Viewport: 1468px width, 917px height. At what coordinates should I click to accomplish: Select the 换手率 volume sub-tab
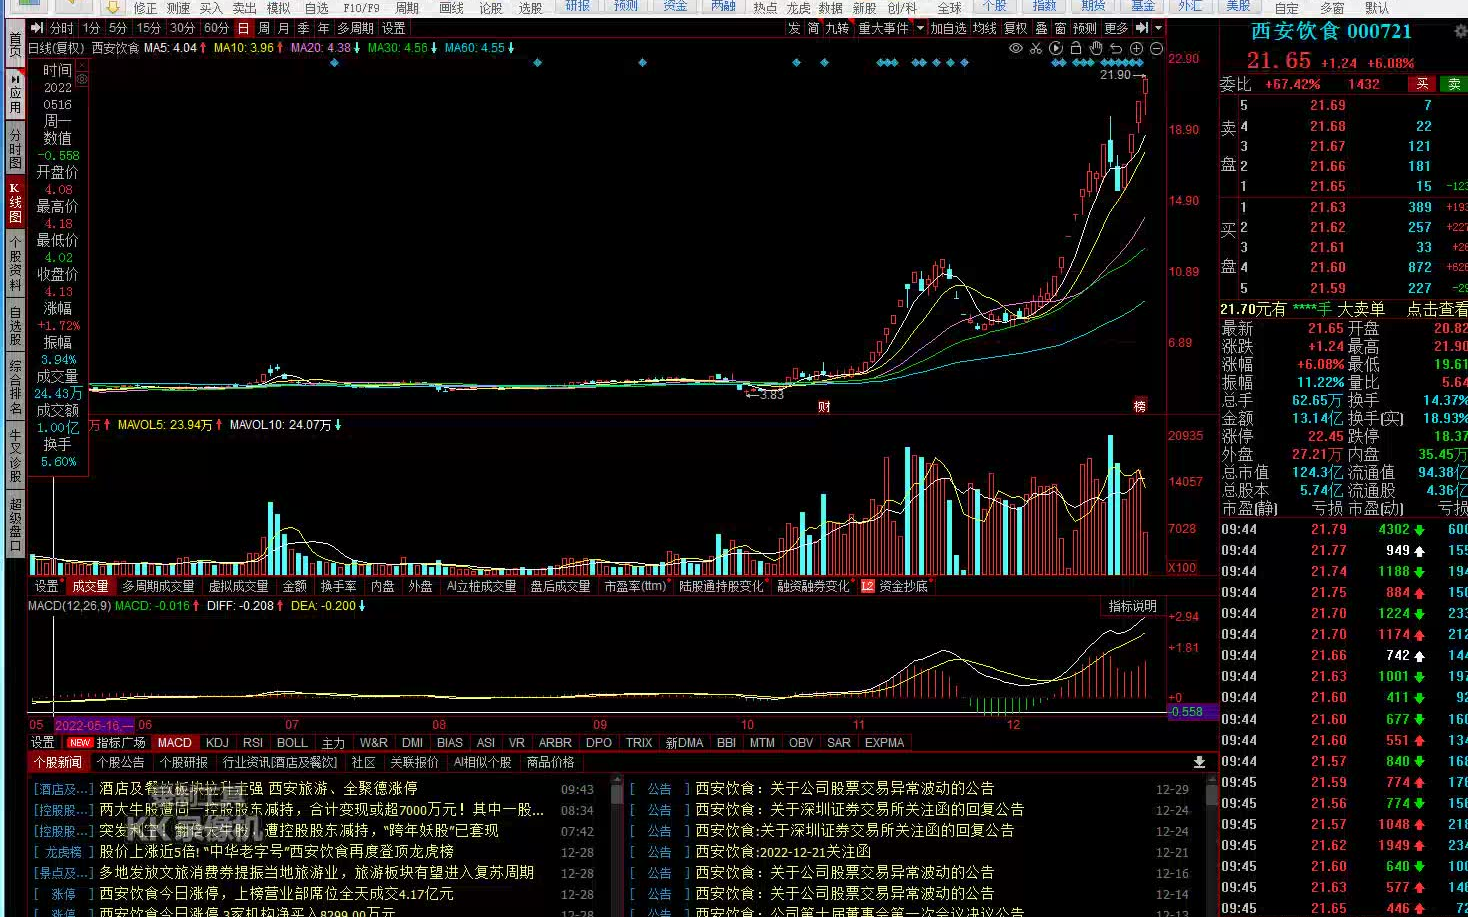pyautogui.click(x=338, y=586)
